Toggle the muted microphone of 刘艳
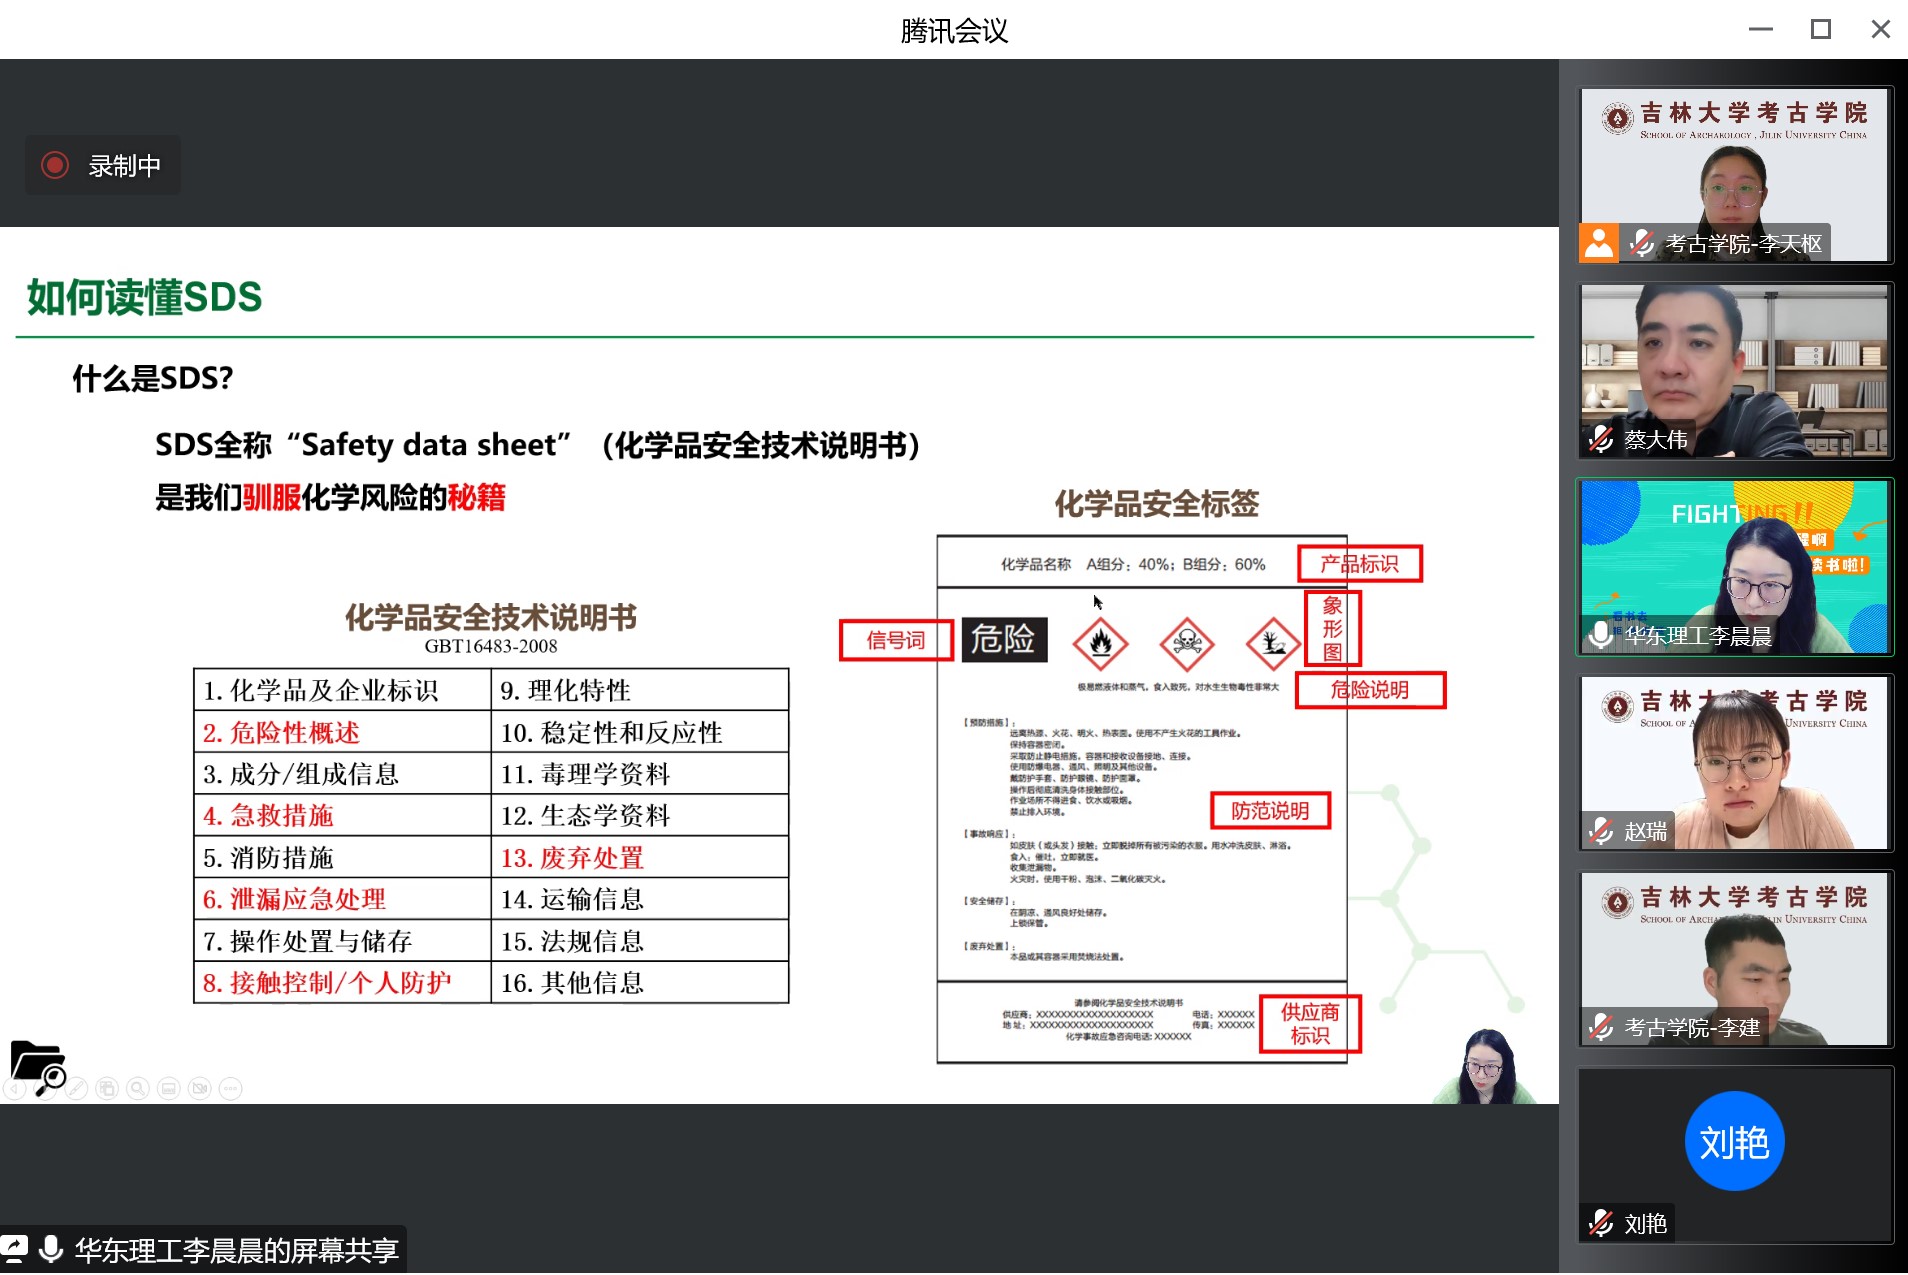This screenshot has height=1275, width=1908. point(1601,1223)
